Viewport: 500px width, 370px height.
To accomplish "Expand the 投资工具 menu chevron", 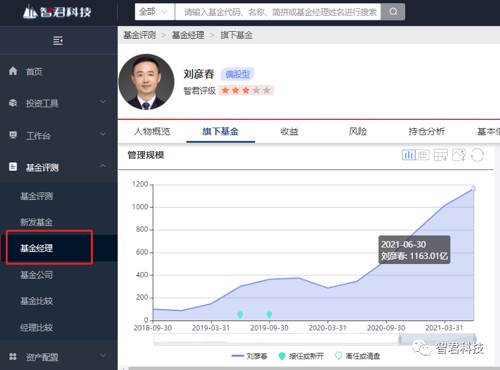I will coord(103,102).
